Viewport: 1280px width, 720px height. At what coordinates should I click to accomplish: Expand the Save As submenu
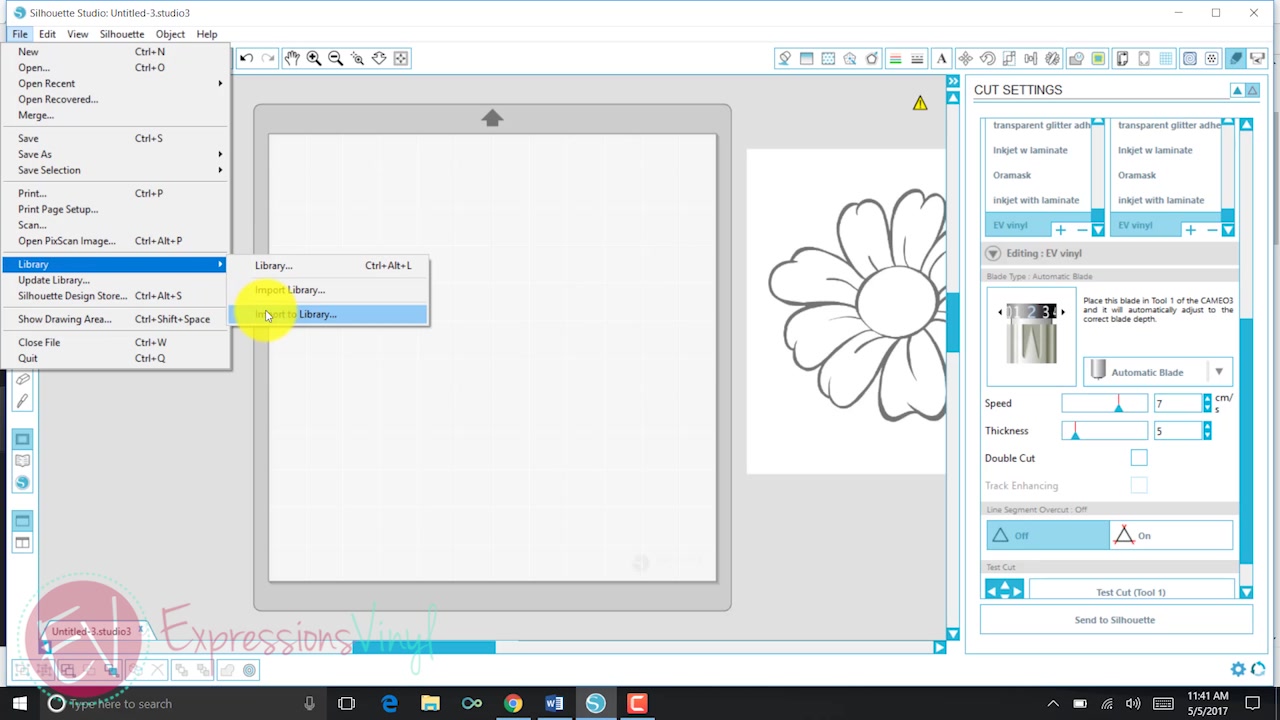click(x=115, y=154)
